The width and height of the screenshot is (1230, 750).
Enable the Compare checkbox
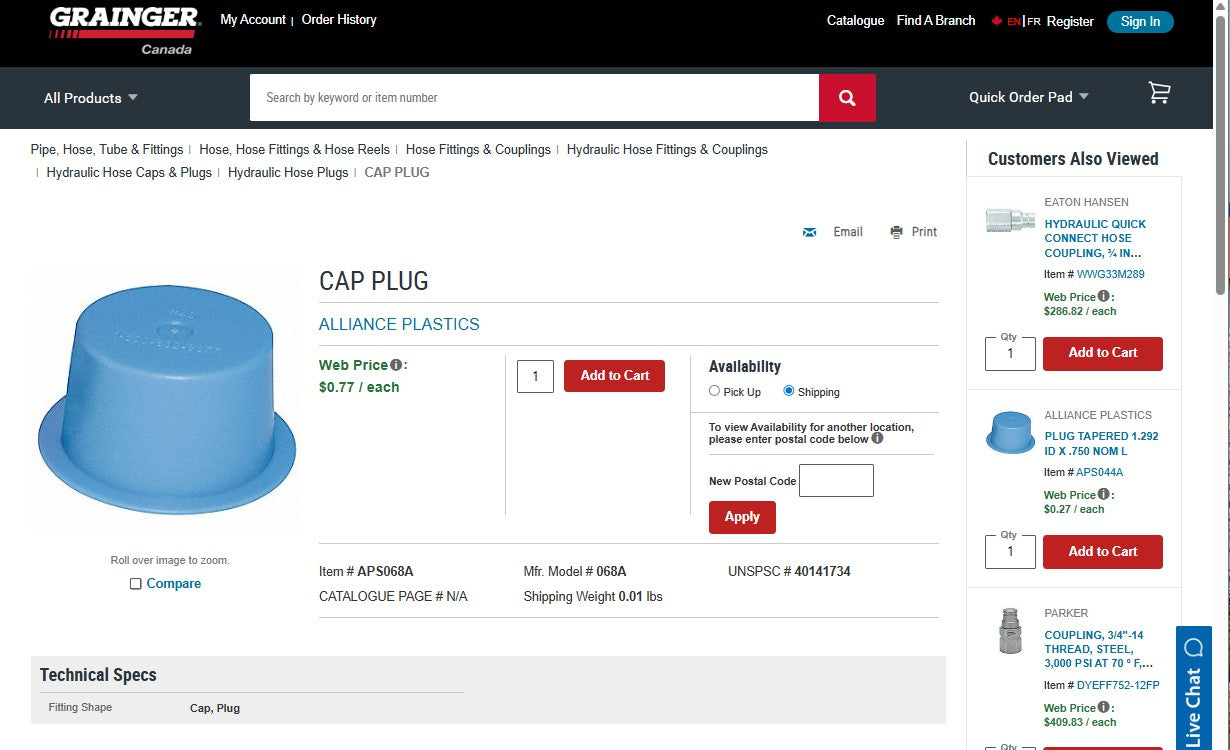coord(135,583)
